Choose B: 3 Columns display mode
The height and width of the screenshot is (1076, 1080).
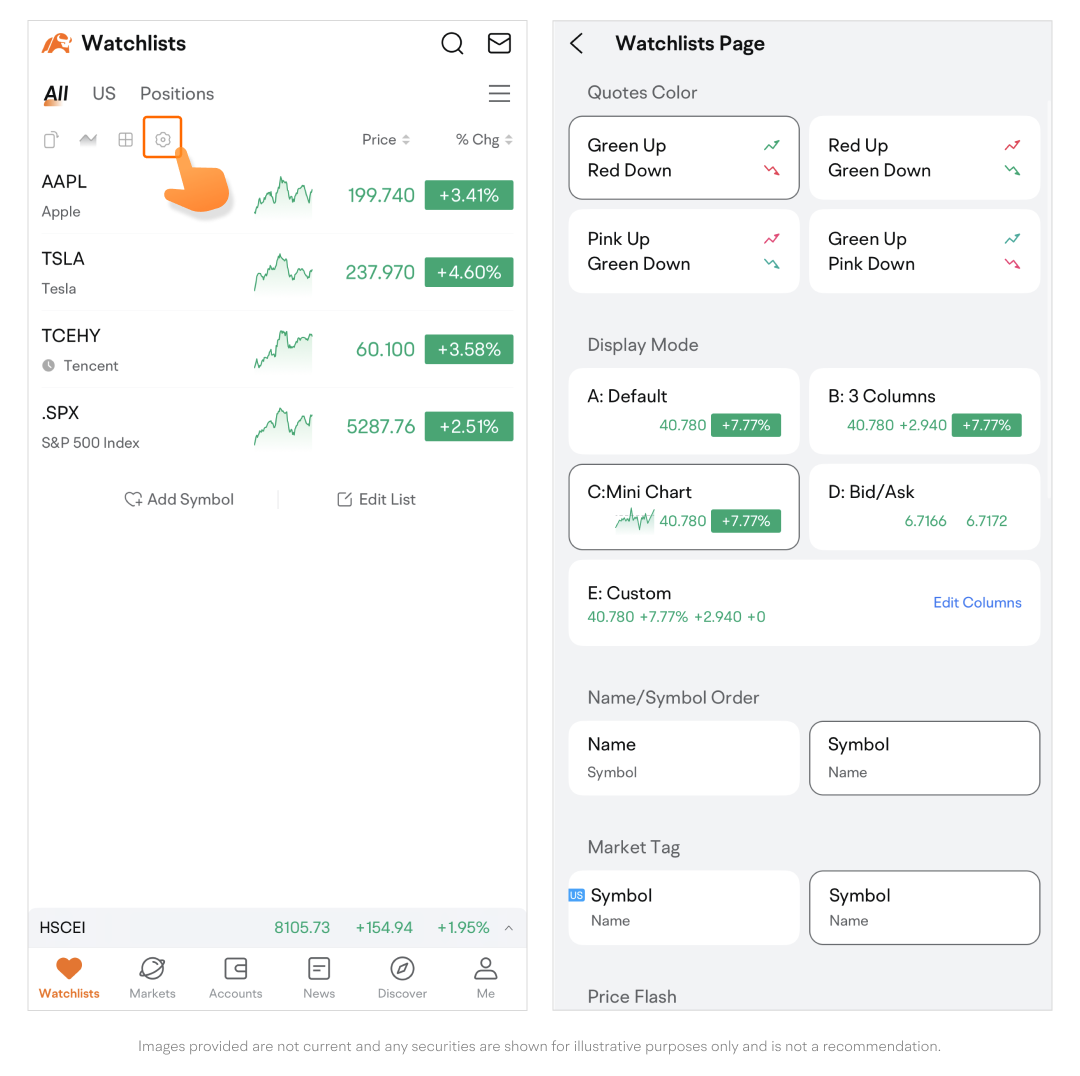click(924, 410)
